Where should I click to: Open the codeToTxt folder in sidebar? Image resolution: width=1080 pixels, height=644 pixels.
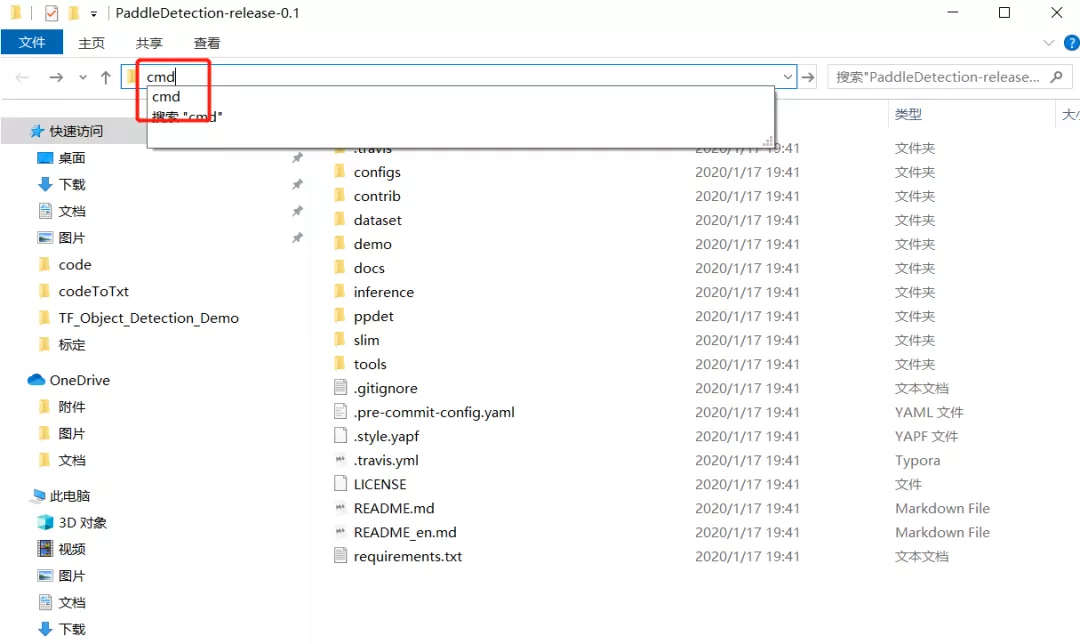tap(94, 291)
